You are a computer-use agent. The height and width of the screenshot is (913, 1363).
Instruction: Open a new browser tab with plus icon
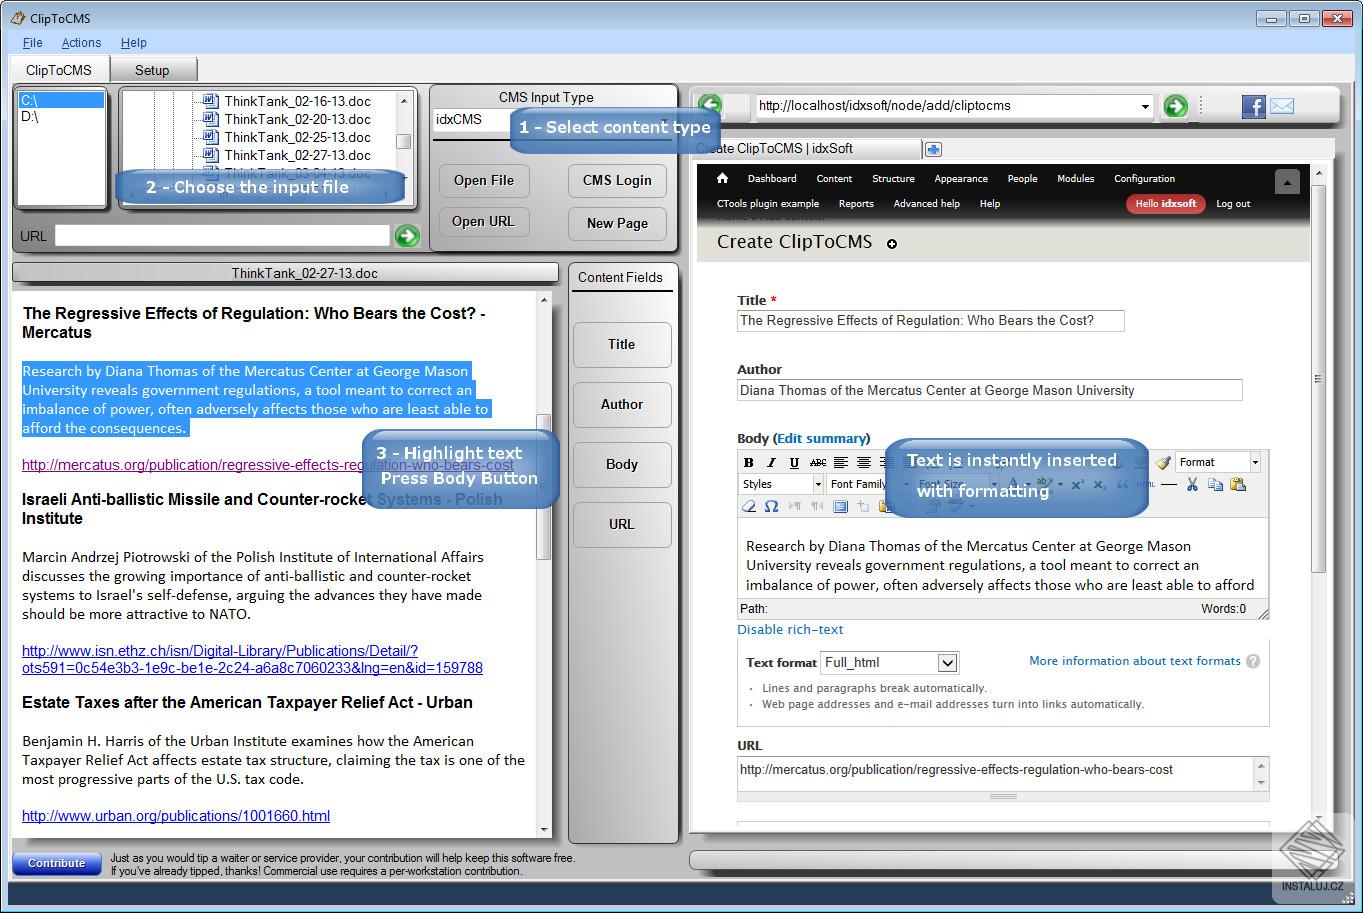tap(933, 149)
